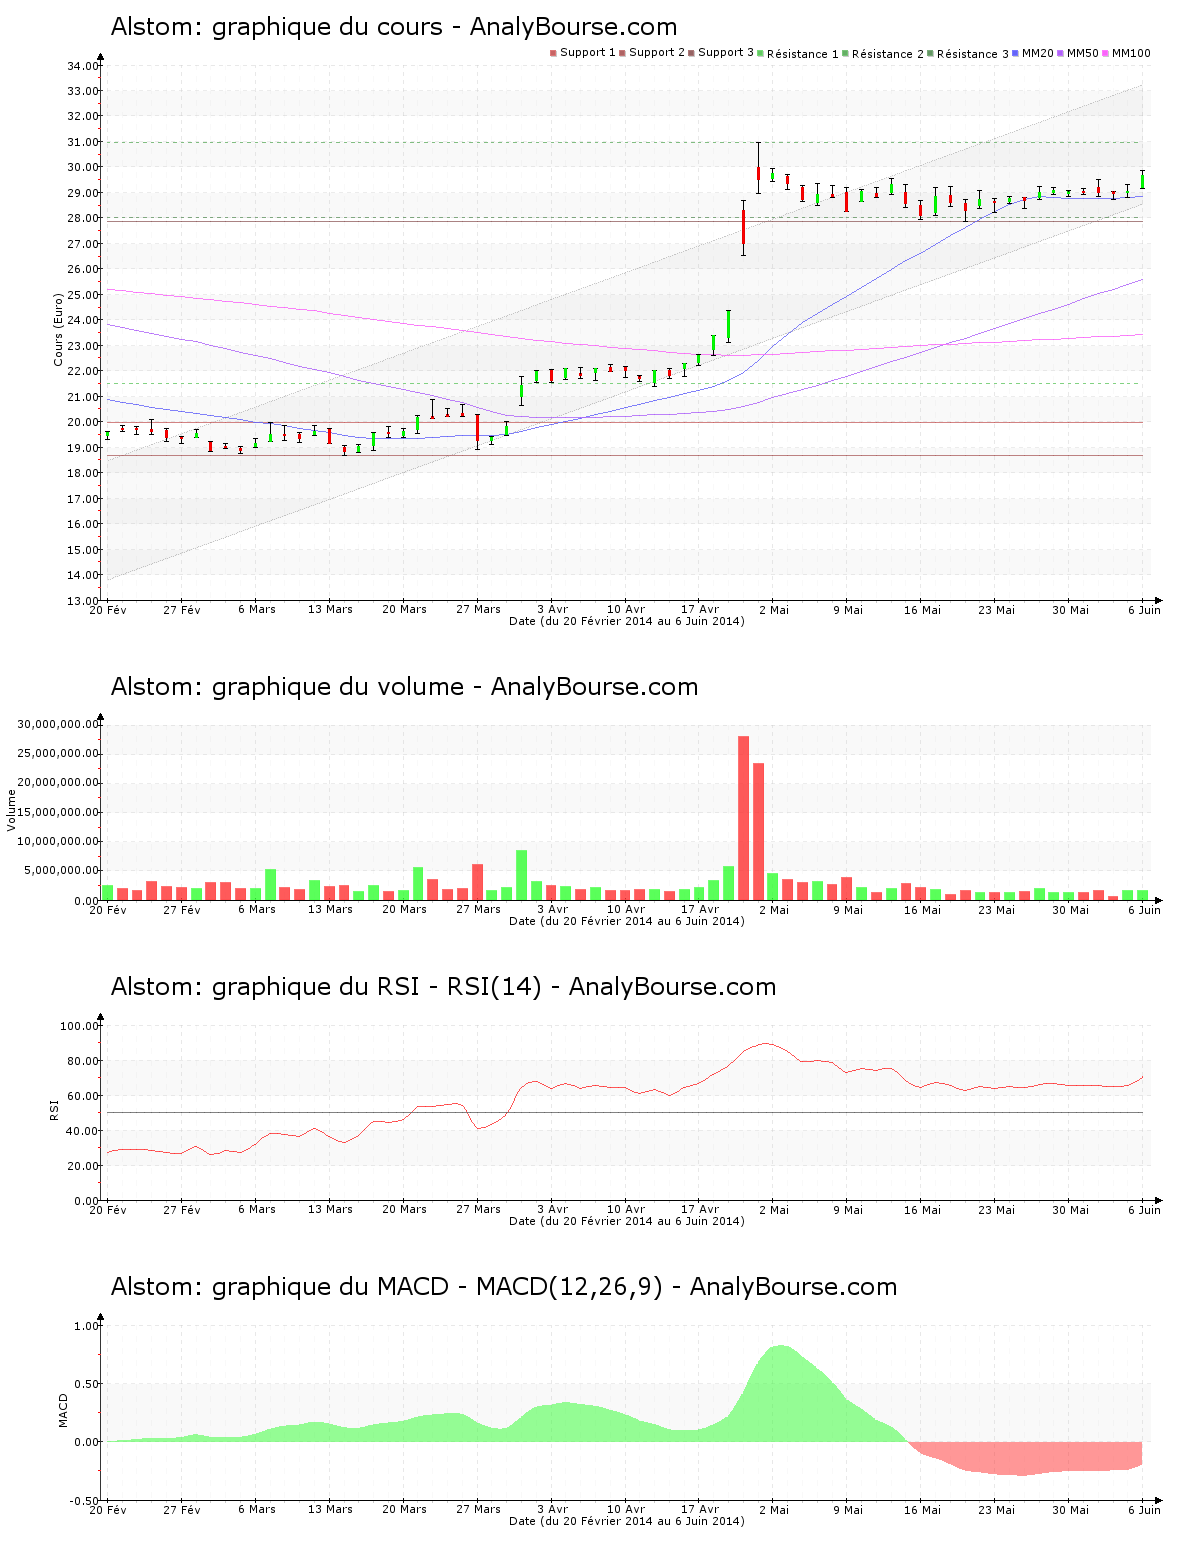Image resolution: width=1200 pixels, height=1550 pixels.
Task: Select the 'Résistance 3' legend label
Action: pos(973,54)
